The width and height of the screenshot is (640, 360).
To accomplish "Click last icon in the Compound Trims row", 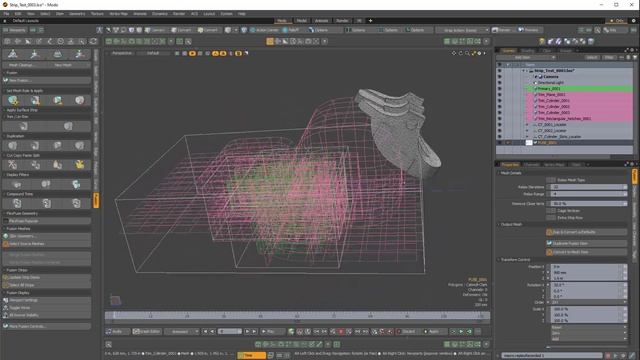I will (x=76, y=203).
